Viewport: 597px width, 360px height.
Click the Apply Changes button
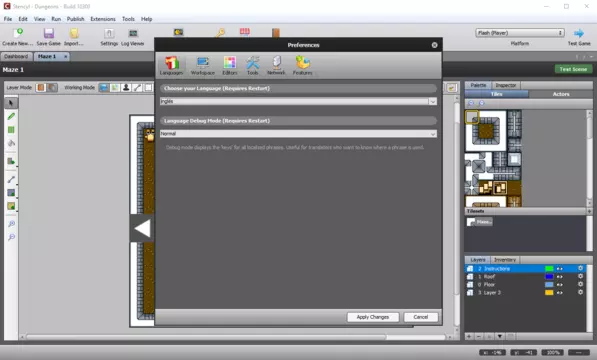point(373,317)
